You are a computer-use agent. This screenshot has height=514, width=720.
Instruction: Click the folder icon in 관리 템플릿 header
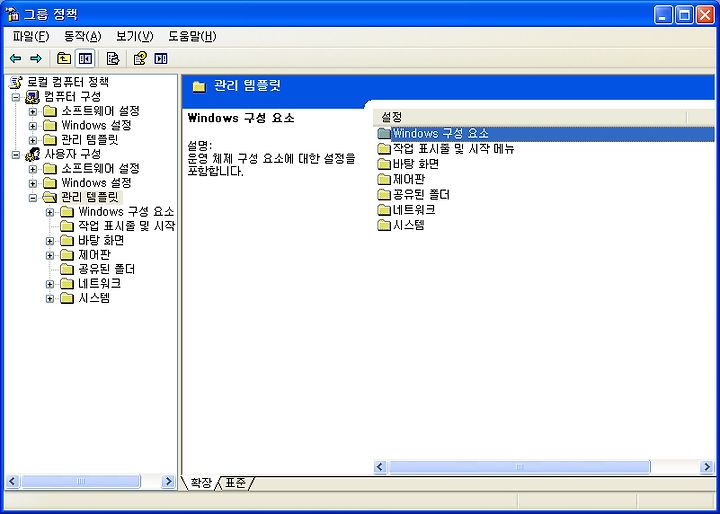(x=199, y=86)
